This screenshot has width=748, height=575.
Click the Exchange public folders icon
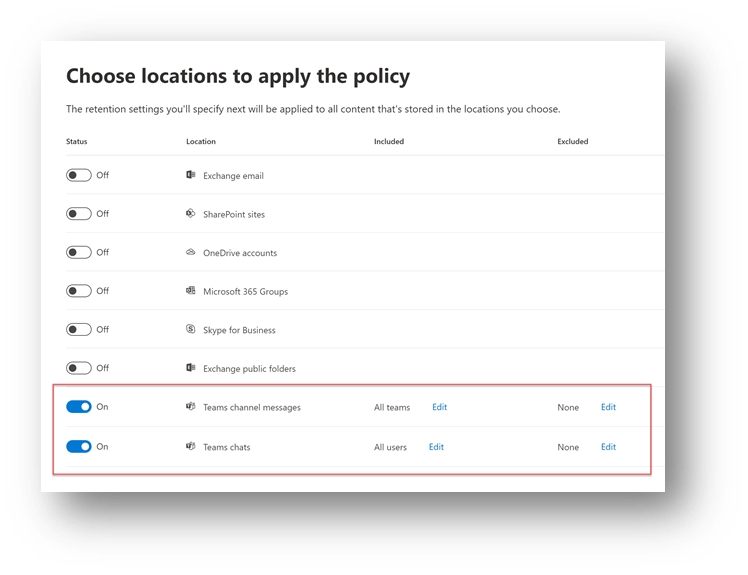click(190, 367)
